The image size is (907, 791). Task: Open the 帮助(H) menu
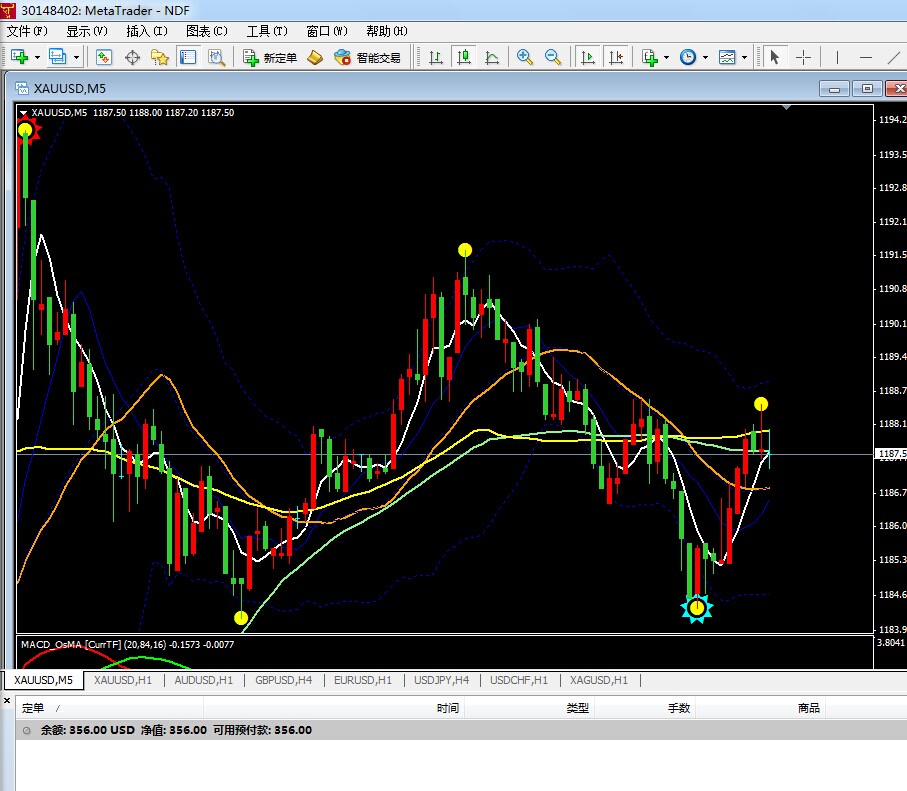click(387, 31)
